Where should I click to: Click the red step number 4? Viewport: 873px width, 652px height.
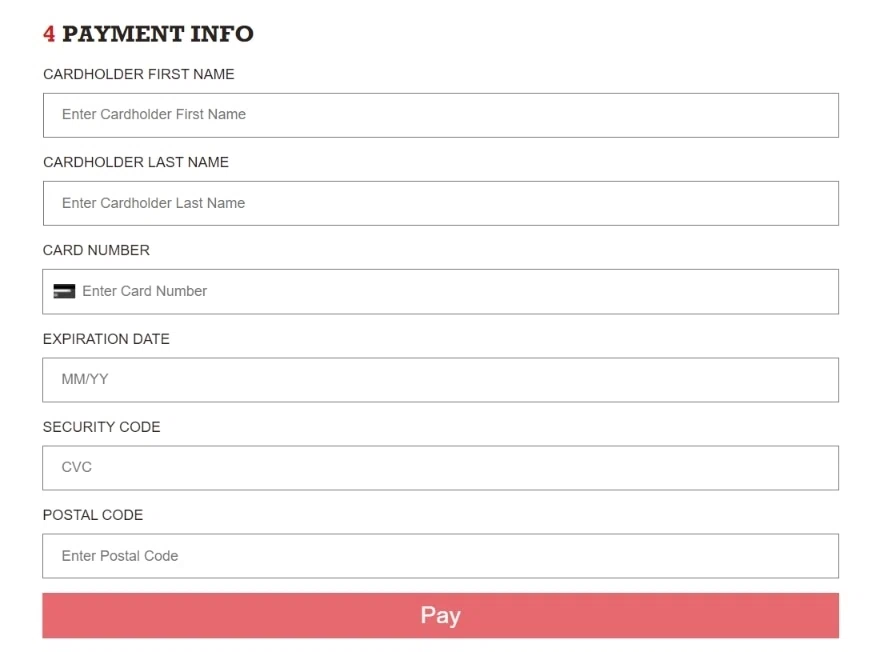click(49, 34)
